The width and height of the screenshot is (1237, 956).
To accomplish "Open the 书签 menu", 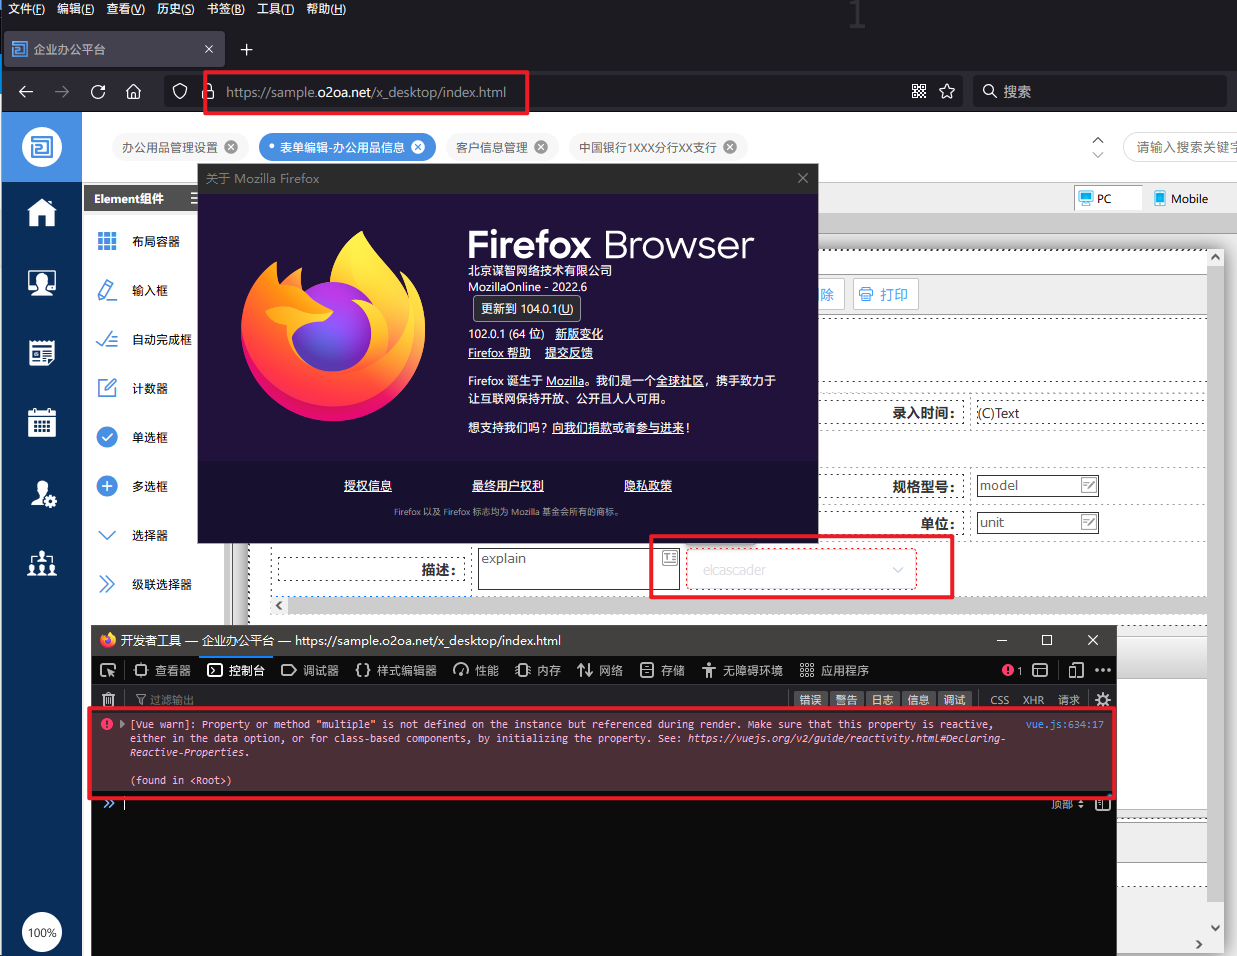I will (225, 9).
